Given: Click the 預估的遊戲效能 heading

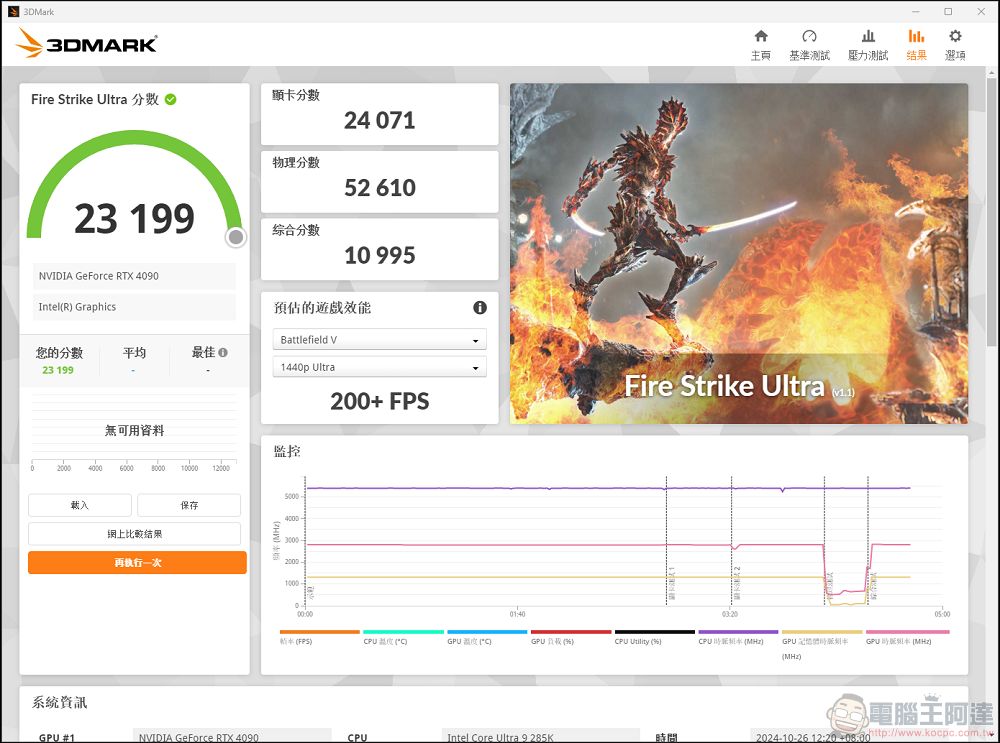Looking at the screenshot, I should [322, 307].
